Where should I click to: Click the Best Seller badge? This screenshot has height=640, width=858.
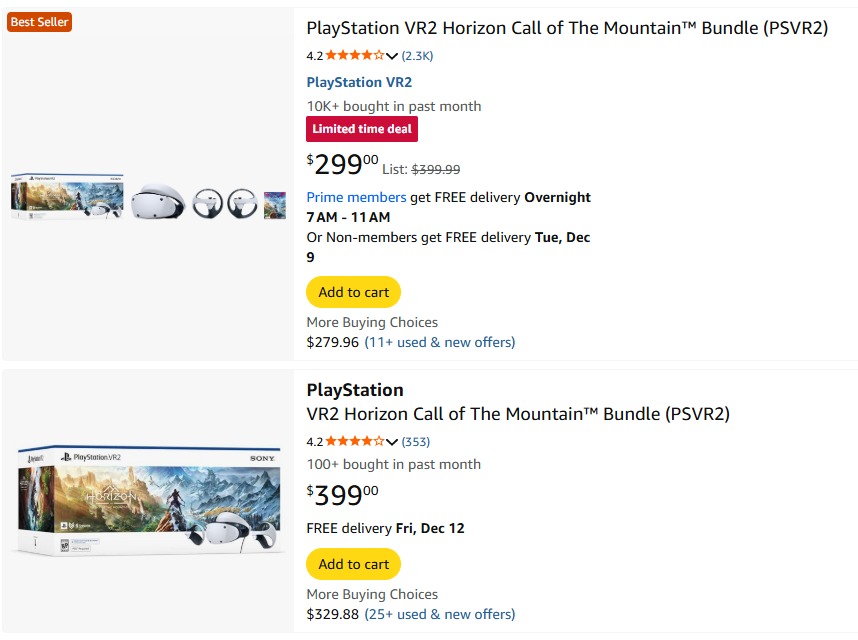pyautogui.click(x=39, y=22)
